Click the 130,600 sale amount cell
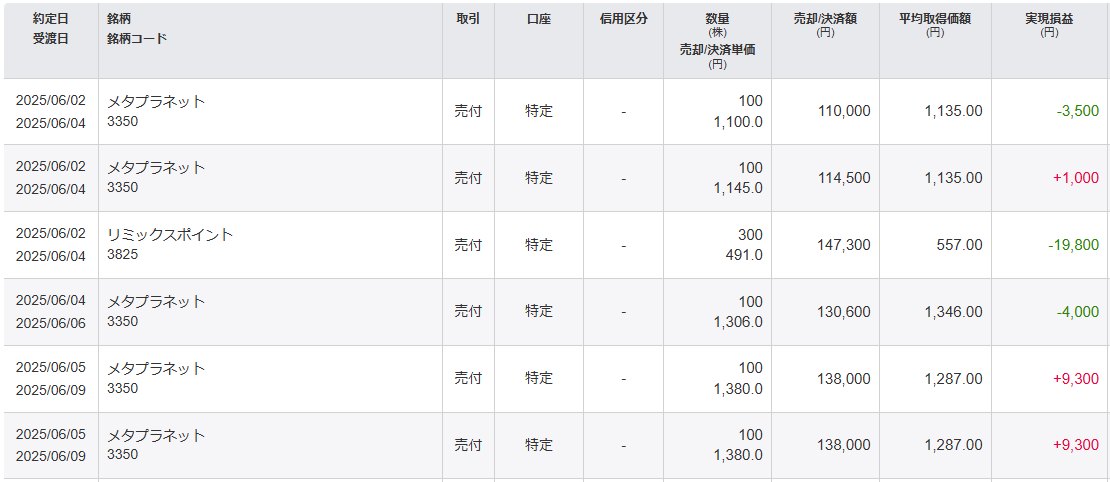 844,312
